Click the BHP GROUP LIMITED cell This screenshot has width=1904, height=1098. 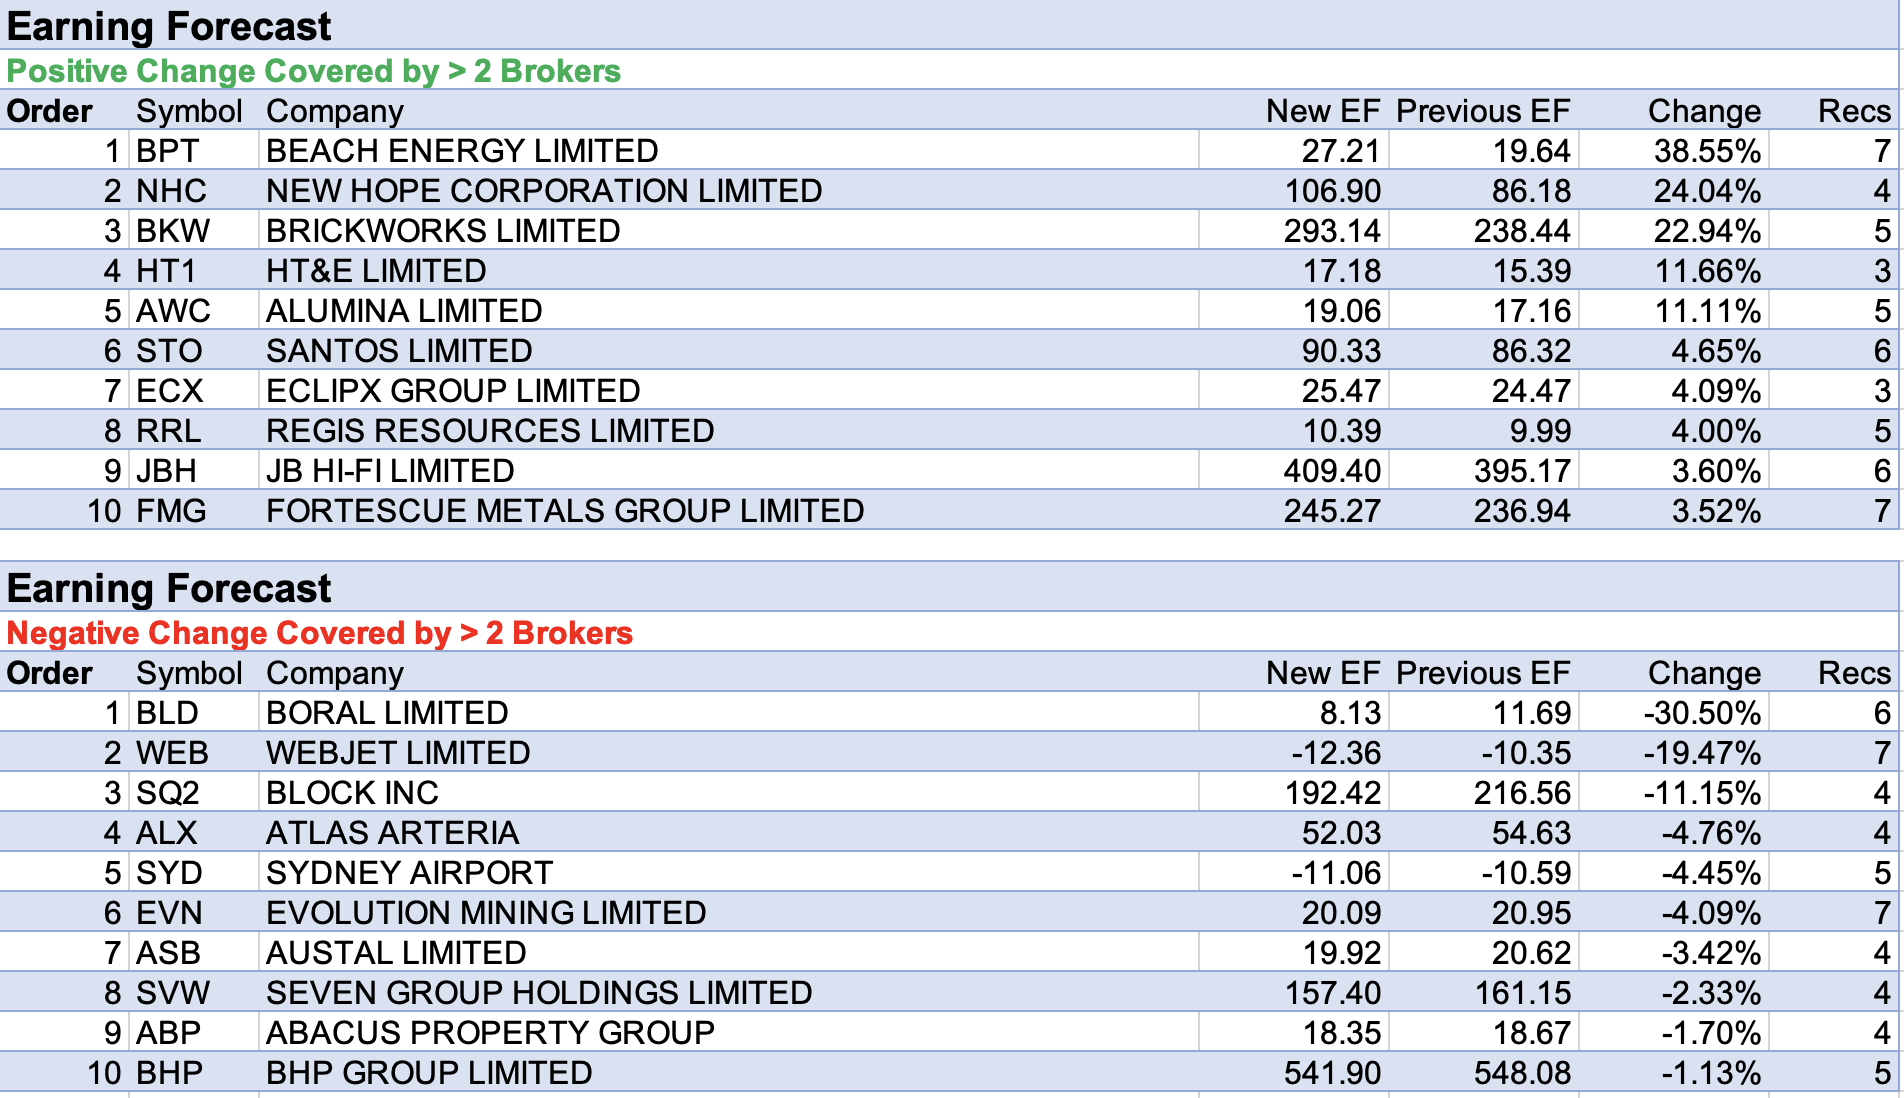pyautogui.click(x=429, y=1073)
